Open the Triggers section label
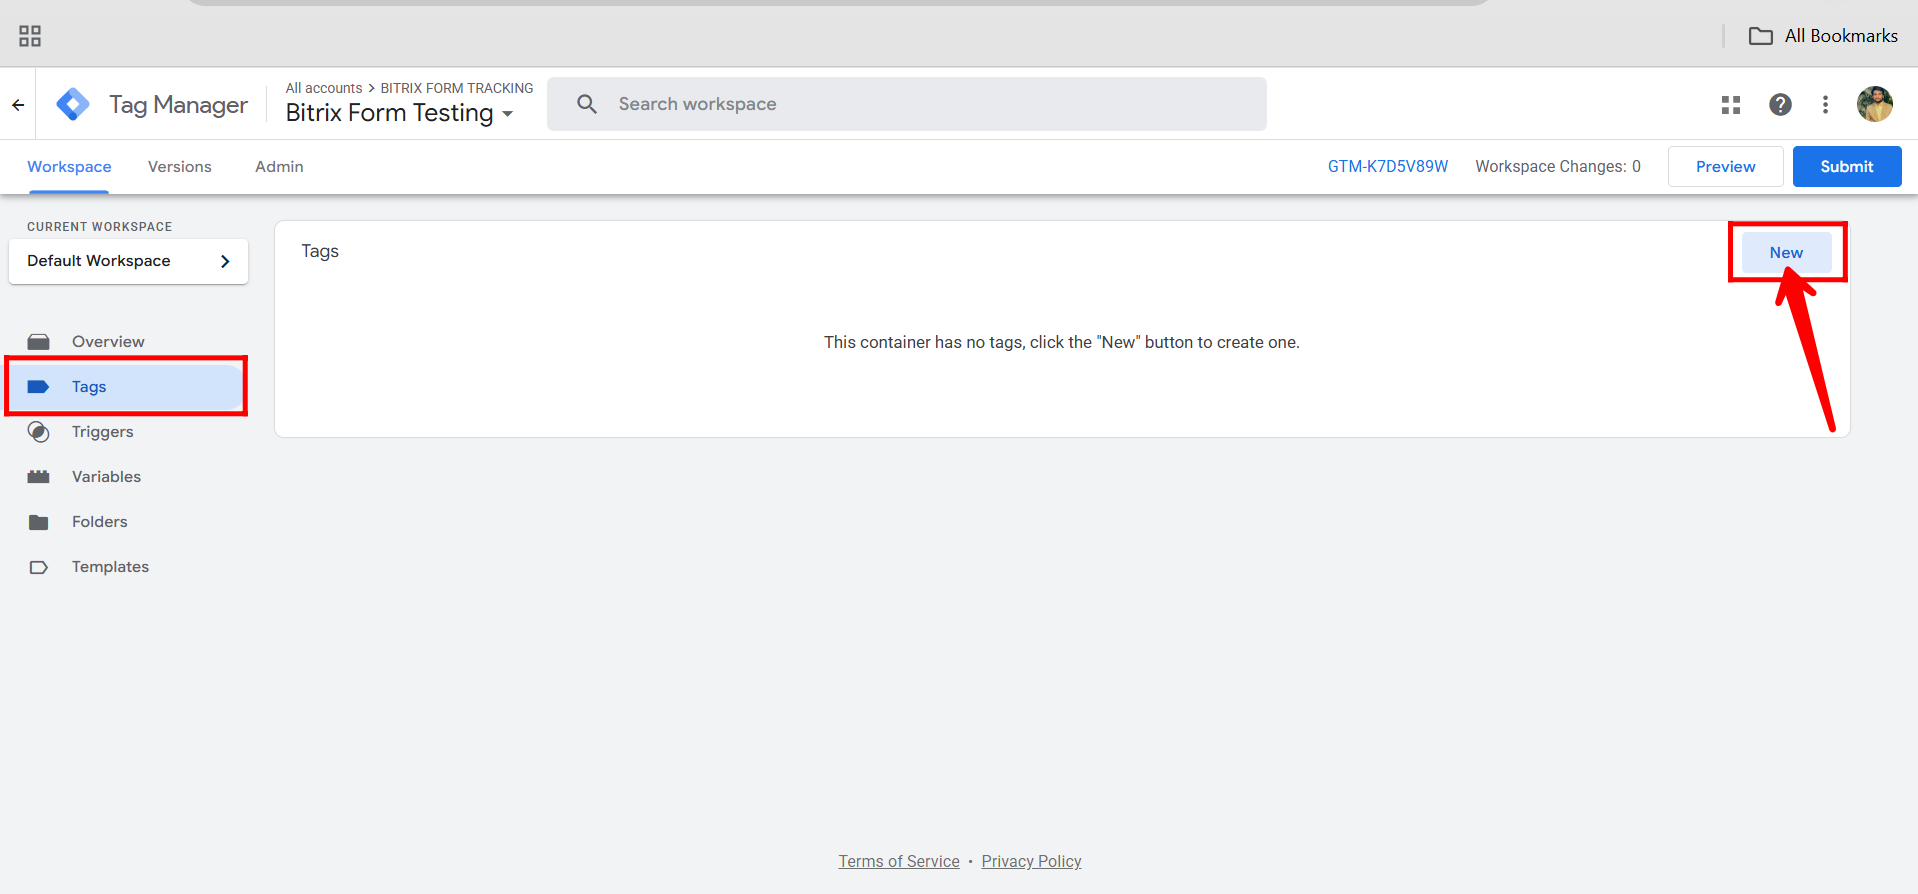Viewport: 1918px width, 894px height. coord(102,432)
